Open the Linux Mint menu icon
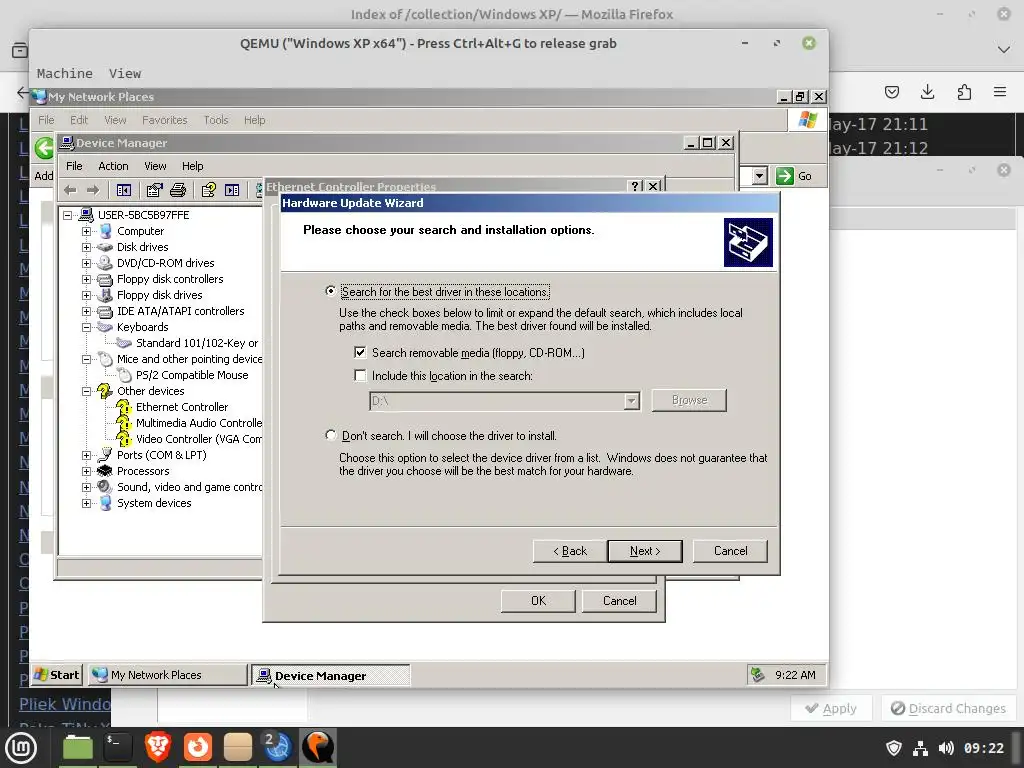Screen dimensions: 1024x768 [x=20, y=748]
